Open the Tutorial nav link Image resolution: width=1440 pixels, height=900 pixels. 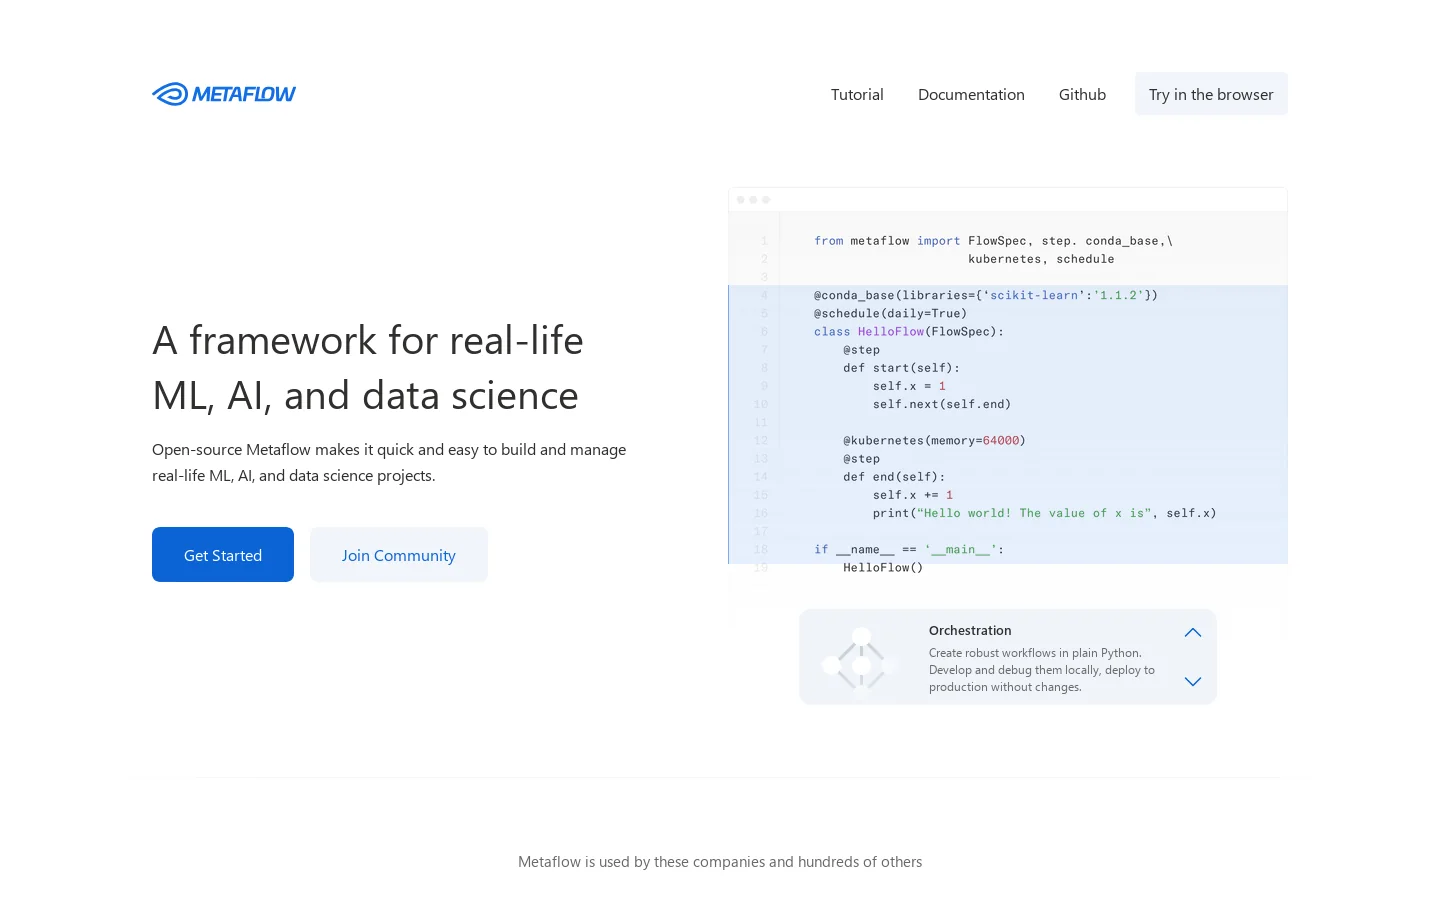857,94
